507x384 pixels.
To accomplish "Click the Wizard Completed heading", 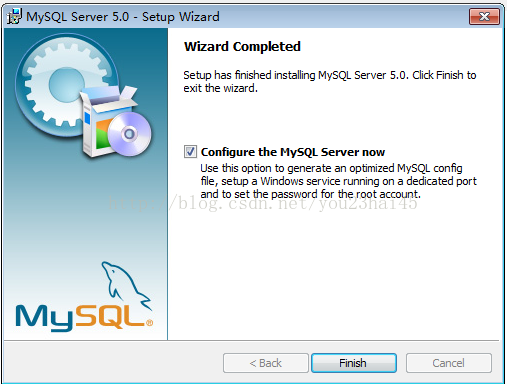I will point(242,47).
